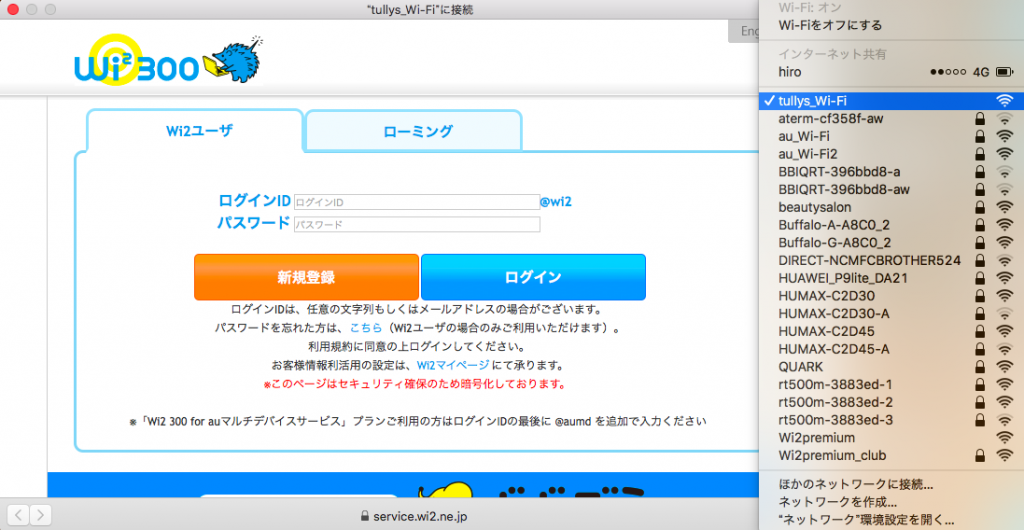The image size is (1024, 530).
Task: Close the tullys_Wi-Fi login window
Action: coord(13,9)
